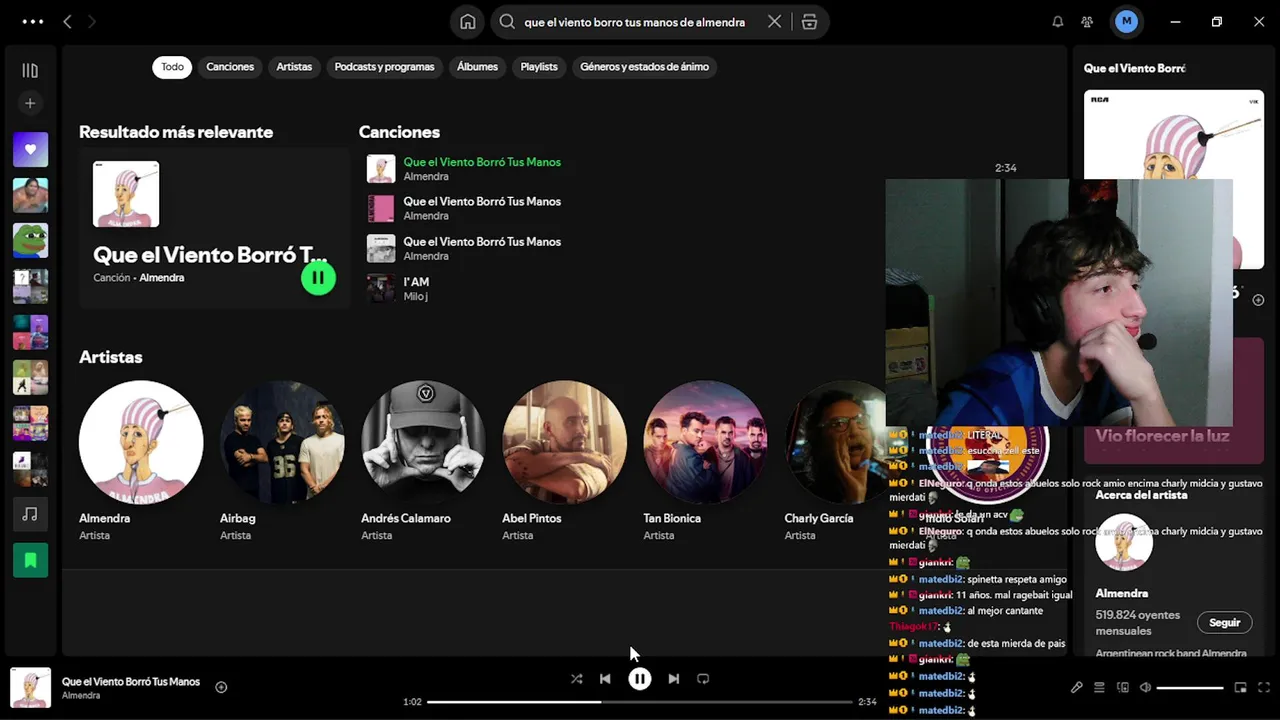The width and height of the screenshot is (1280, 720).
Task: Open Almendra artist card
Action: [141, 462]
